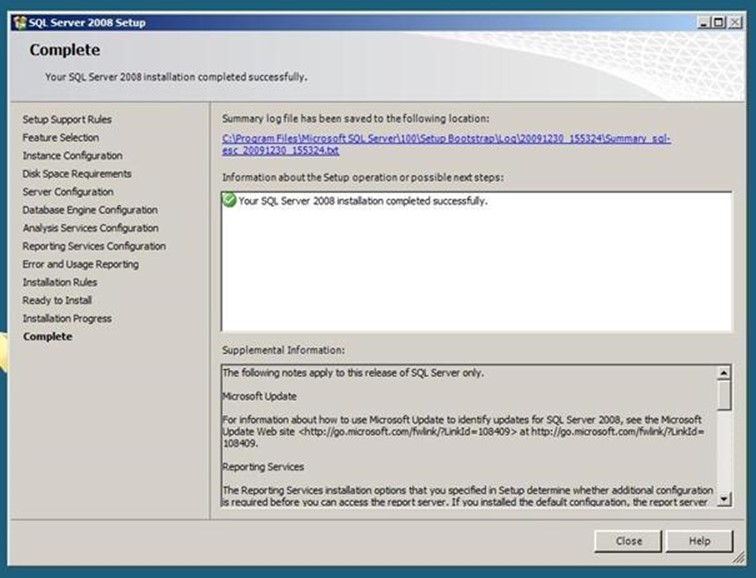Click the green success checkmark icon
Viewport: 756px width, 578px height.
coord(230,200)
